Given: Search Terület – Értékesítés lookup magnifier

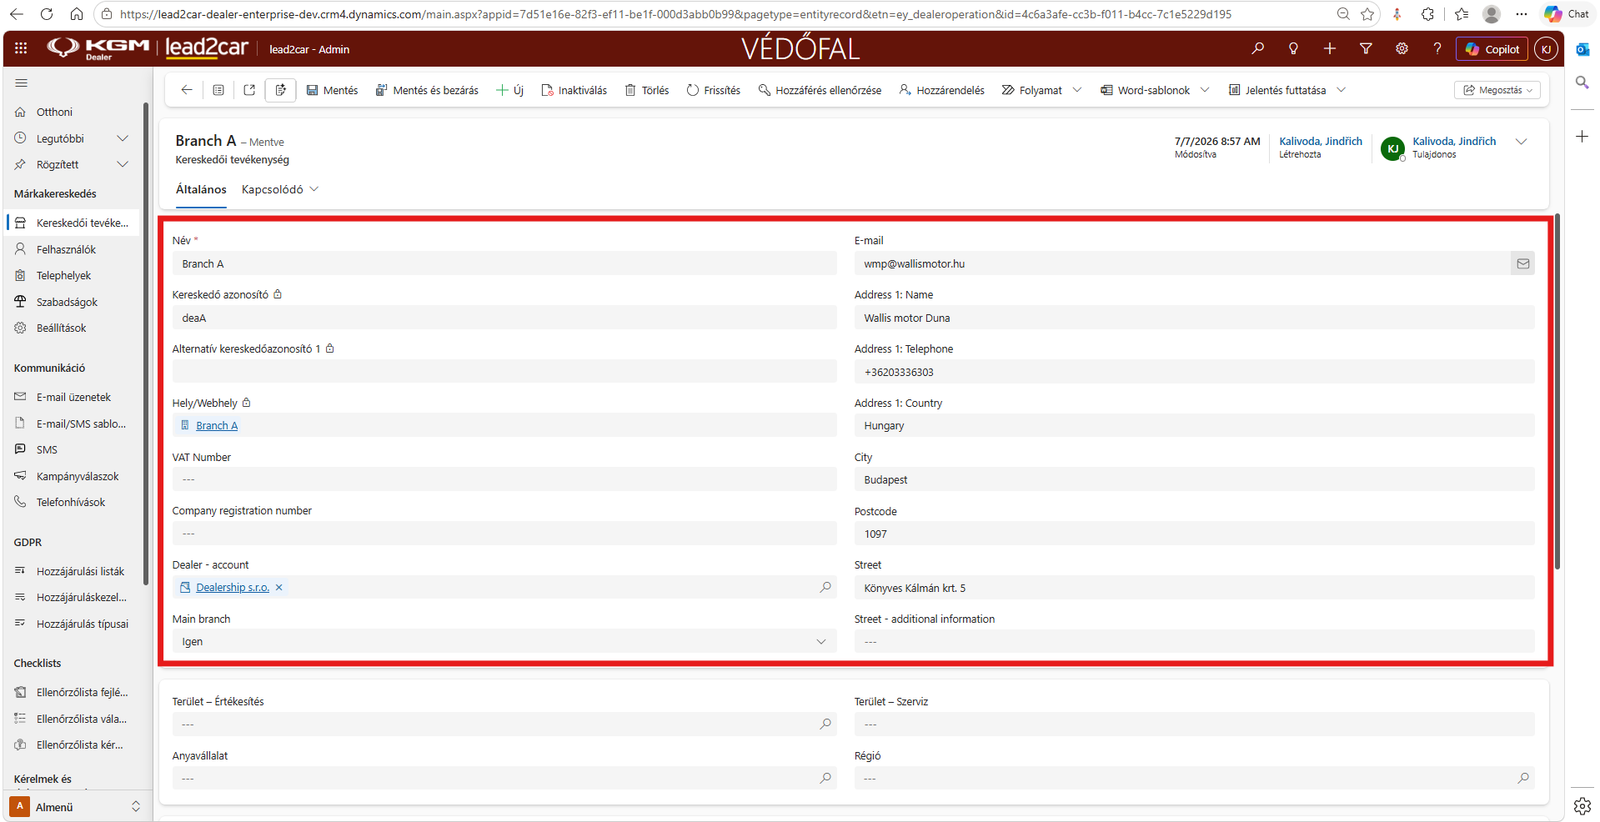Looking at the screenshot, I should point(825,723).
